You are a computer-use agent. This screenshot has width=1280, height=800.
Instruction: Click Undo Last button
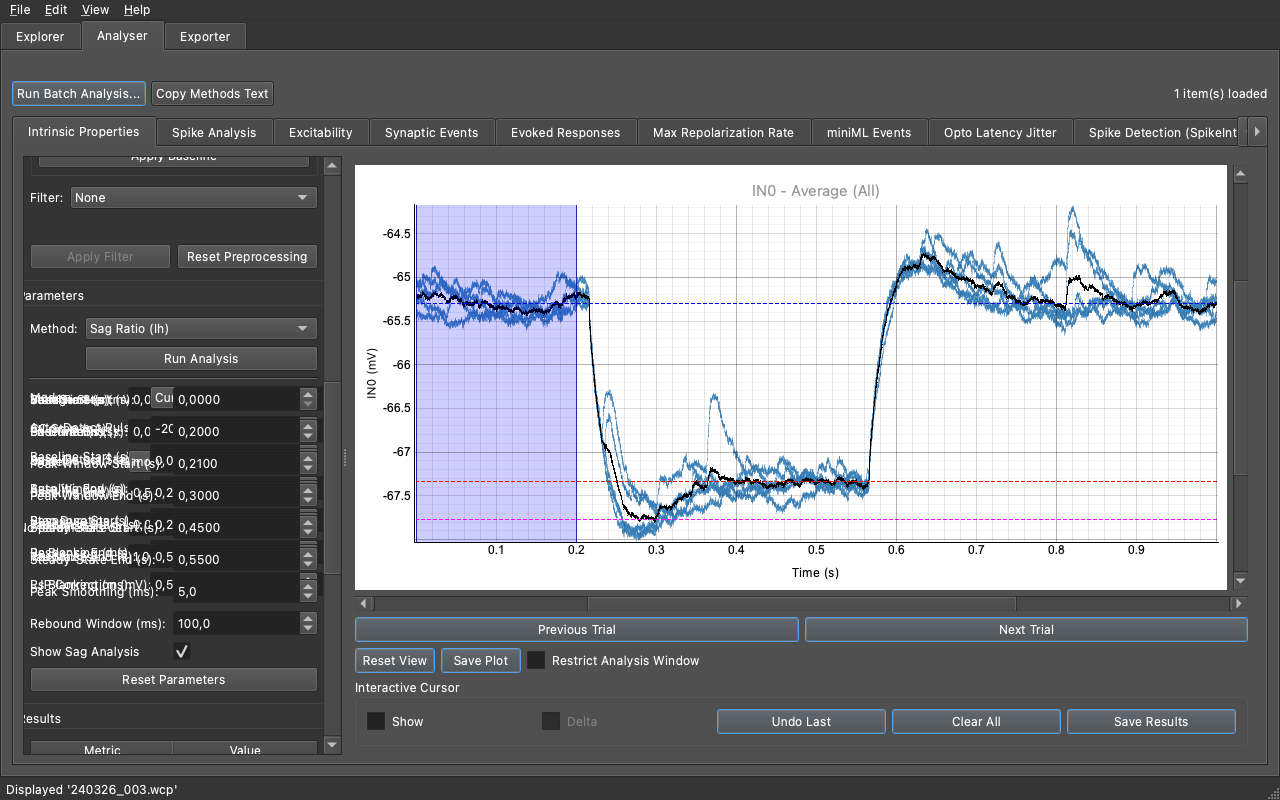(x=801, y=722)
